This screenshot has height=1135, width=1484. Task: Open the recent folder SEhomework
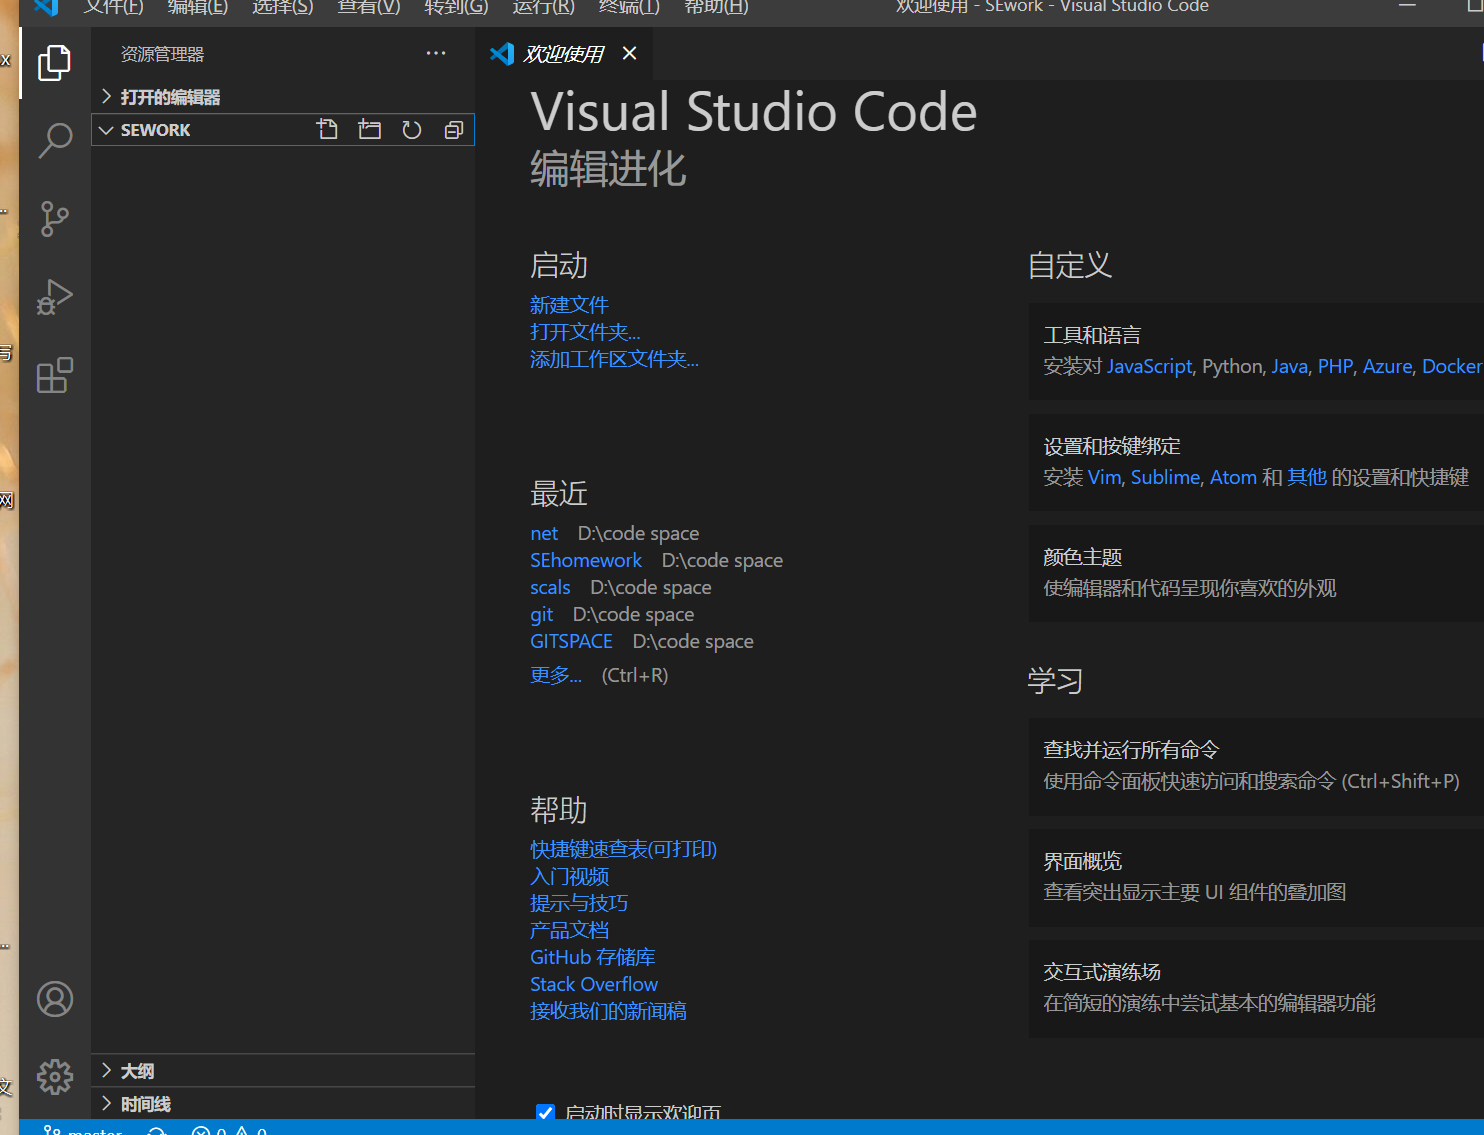point(586,560)
